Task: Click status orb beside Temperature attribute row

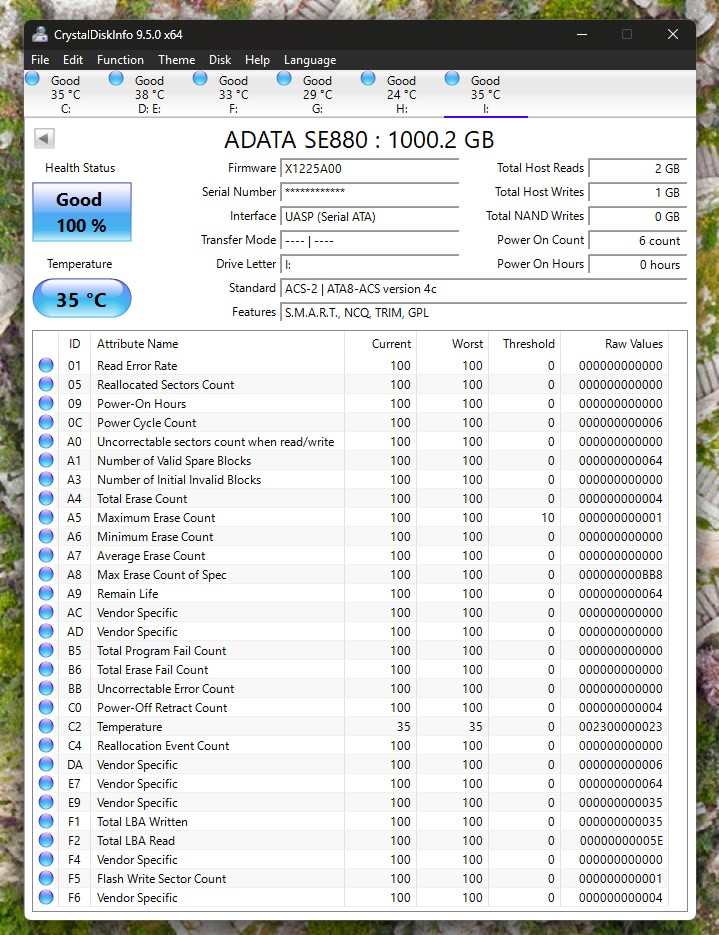Action: (46, 727)
